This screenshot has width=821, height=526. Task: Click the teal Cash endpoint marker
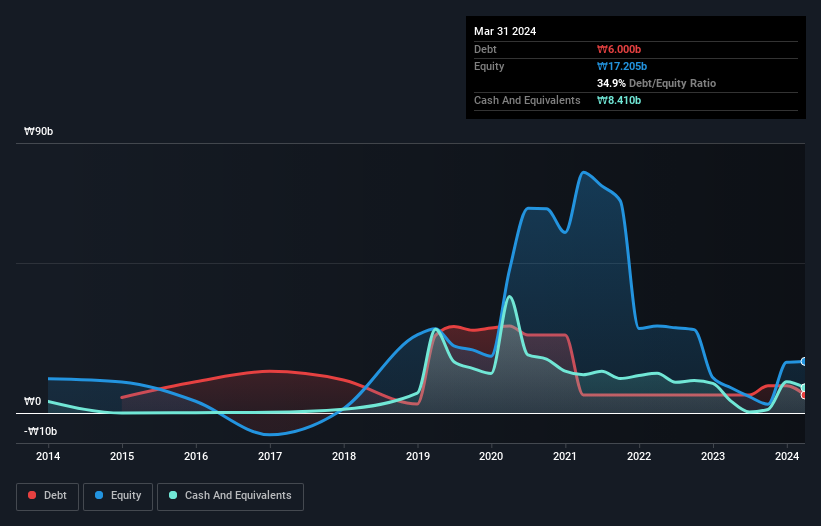804,388
